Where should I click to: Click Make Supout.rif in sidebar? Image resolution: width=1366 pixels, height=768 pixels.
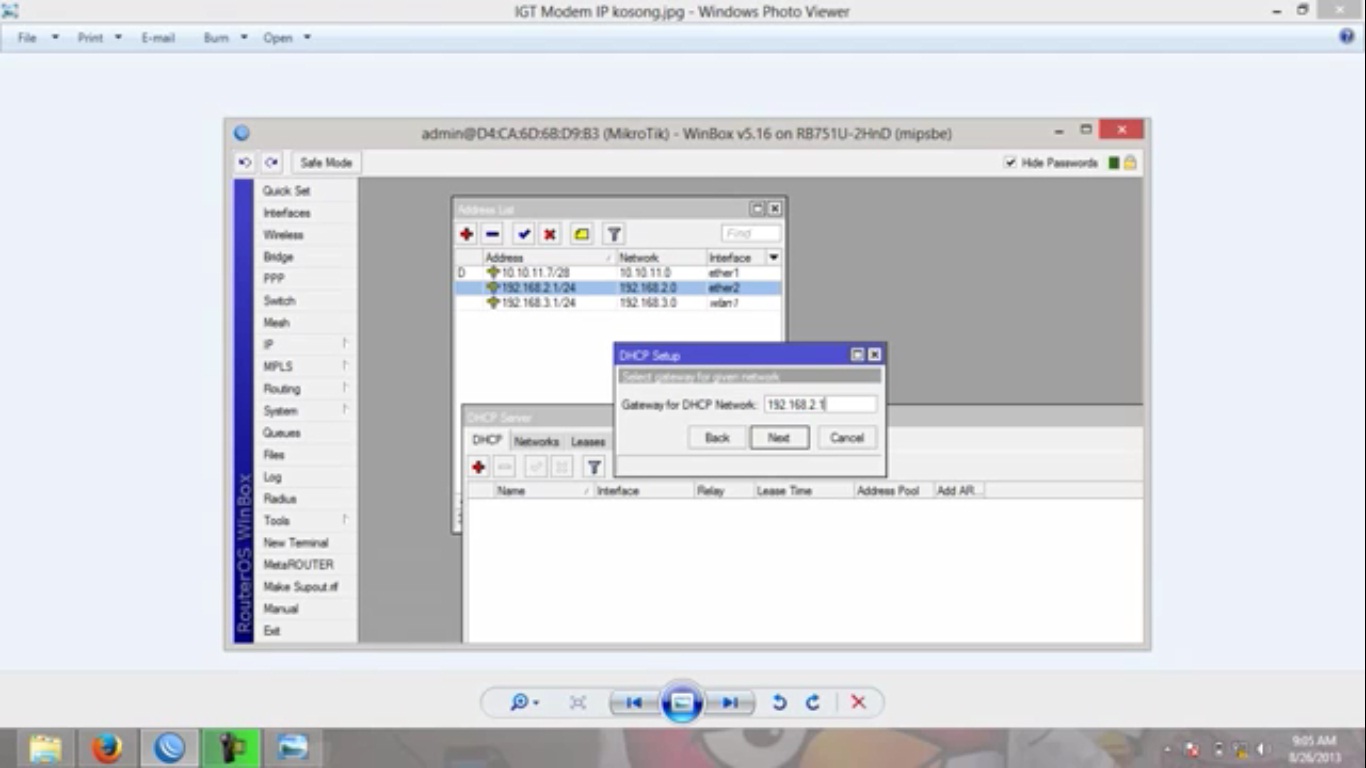tap(306, 586)
